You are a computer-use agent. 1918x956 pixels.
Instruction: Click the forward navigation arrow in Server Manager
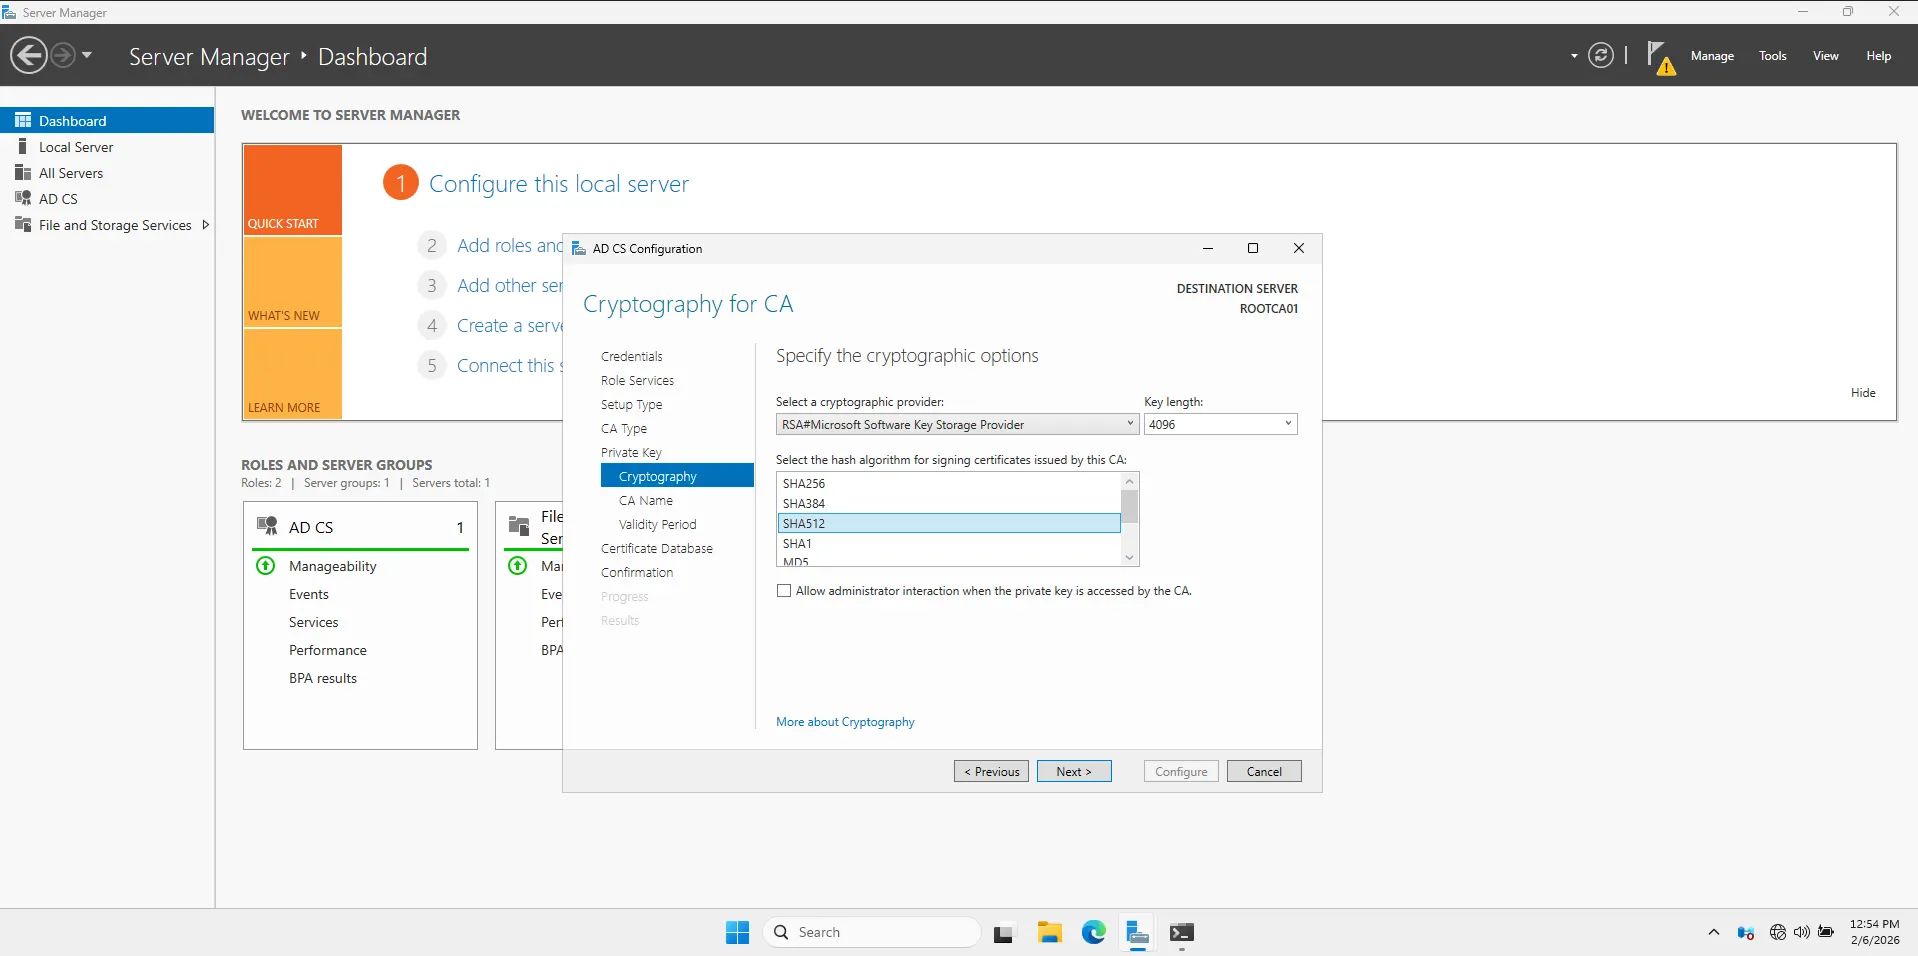62,55
